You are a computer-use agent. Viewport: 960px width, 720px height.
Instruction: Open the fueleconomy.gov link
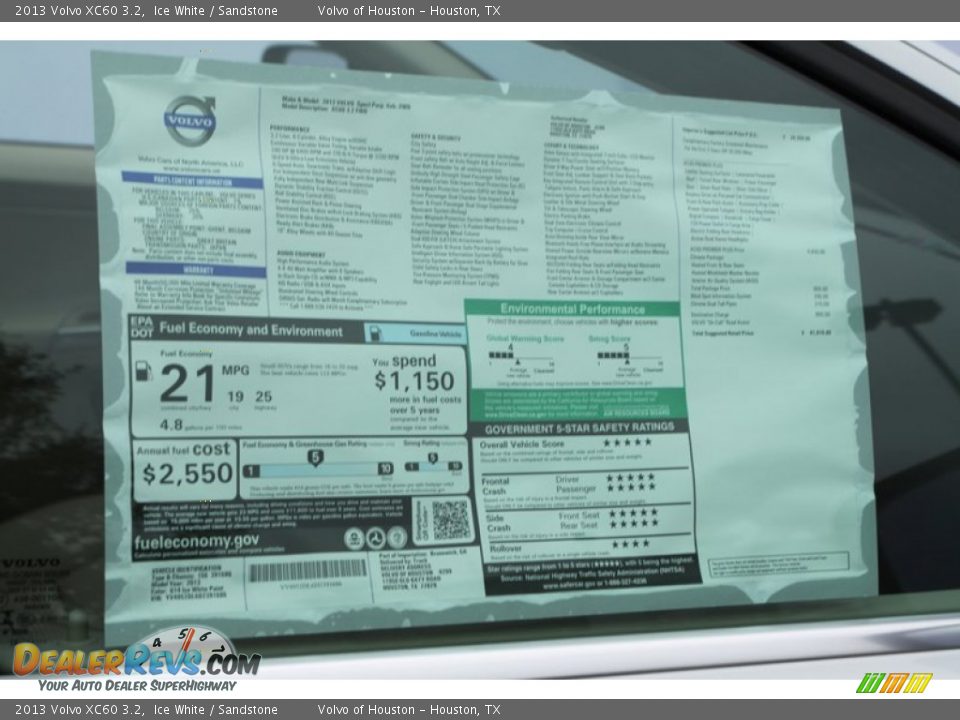[x=196, y=540]
